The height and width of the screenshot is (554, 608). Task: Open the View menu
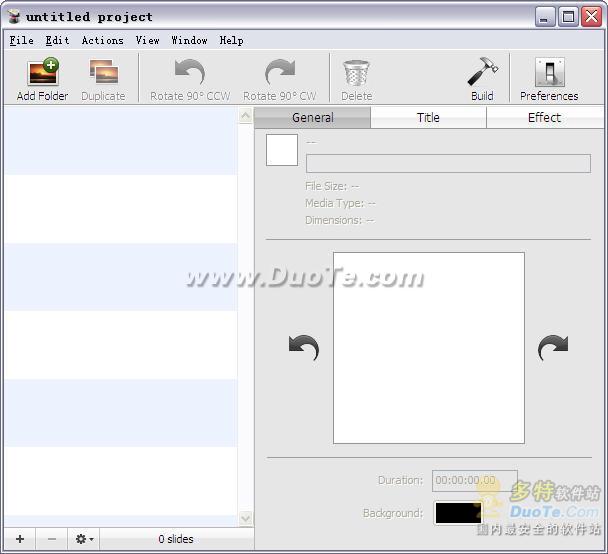click(147, 40)
